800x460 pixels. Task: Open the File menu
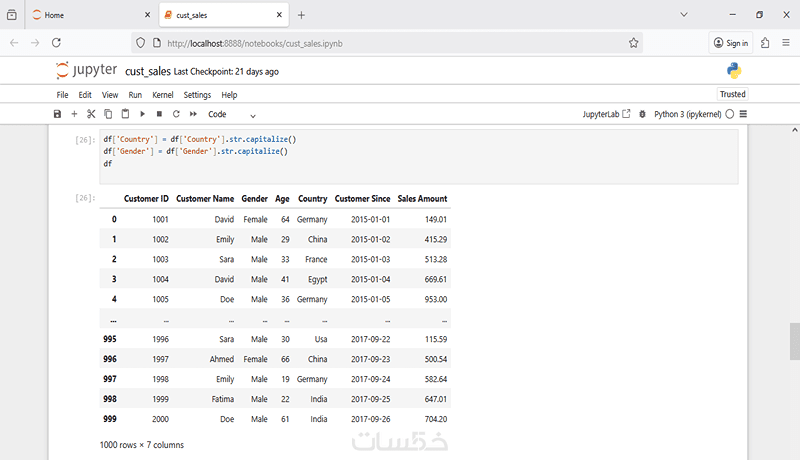62,95
